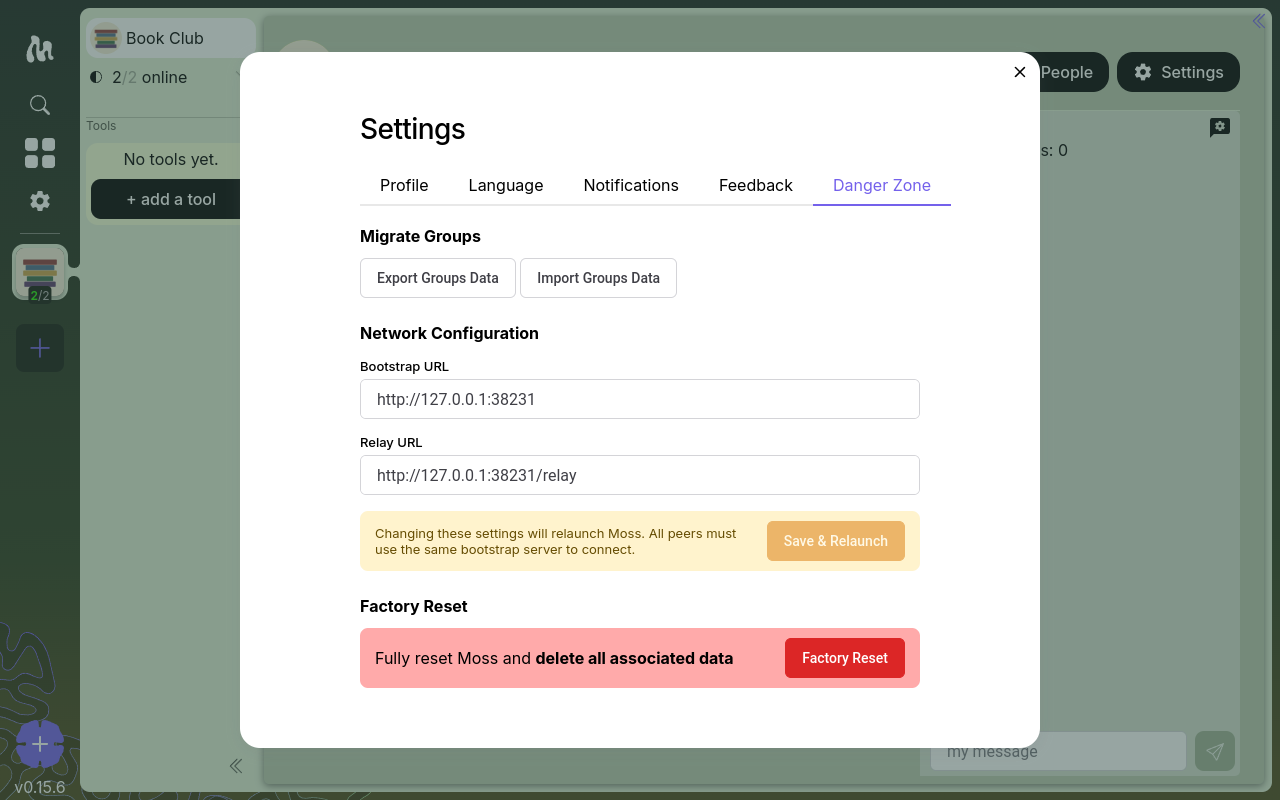Collapse the group sidebar panel

click(236, 766)
